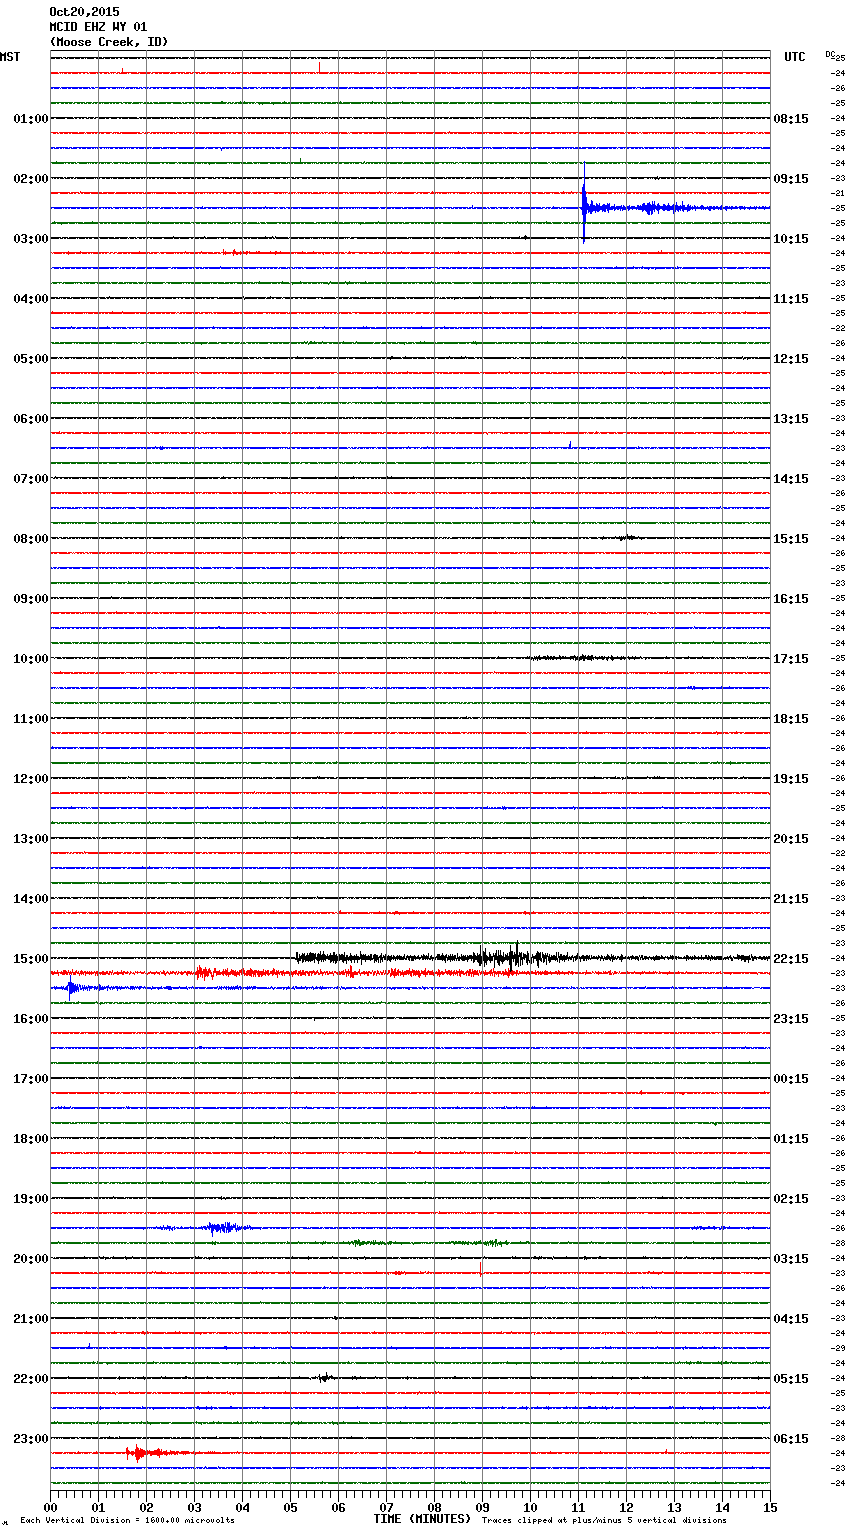Viewport: 850px width, 1534px height.
Task: Select the '06:15' UTC row label
Action: point(791,1439)
